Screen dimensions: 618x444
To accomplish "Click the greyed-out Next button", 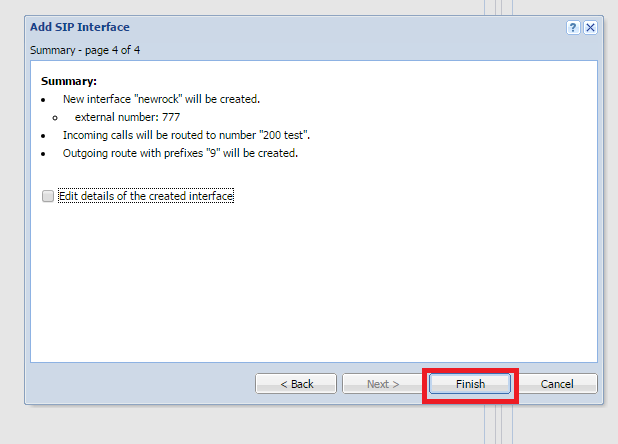I will pos(383,384).
